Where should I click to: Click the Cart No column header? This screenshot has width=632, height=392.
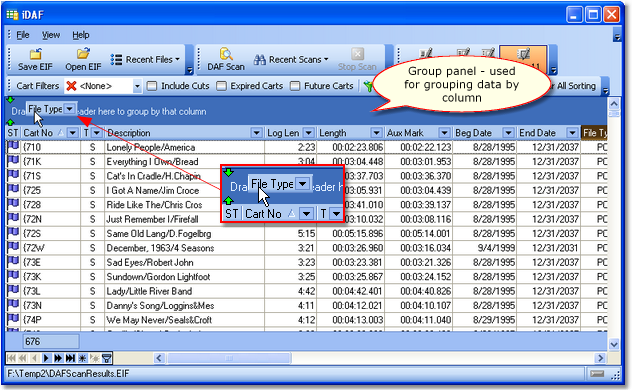[50, 133]
